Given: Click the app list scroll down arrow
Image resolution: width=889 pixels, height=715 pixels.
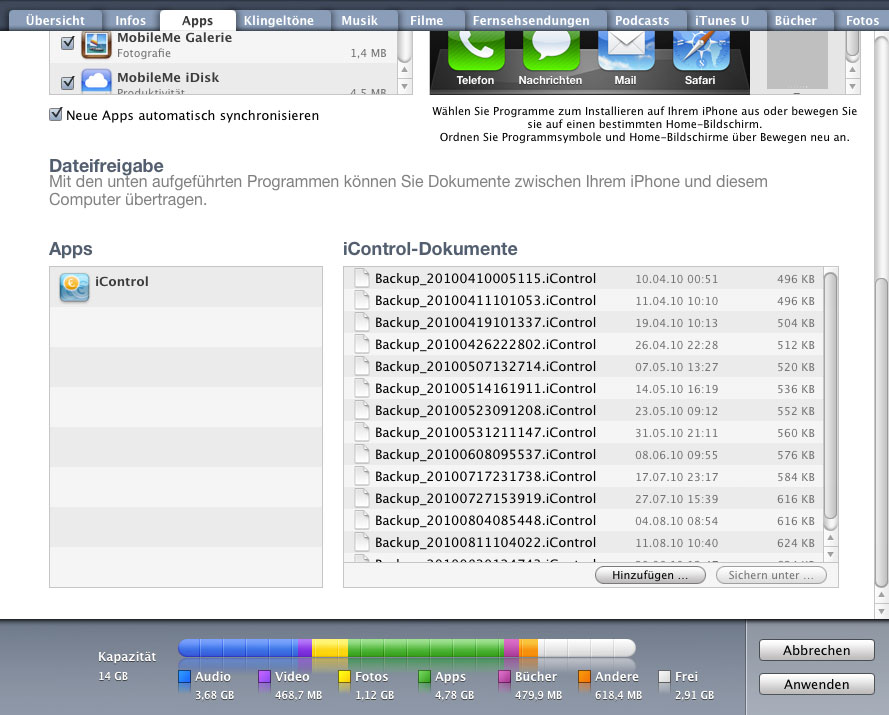Looking at the screenshot, I should [404, 86].
